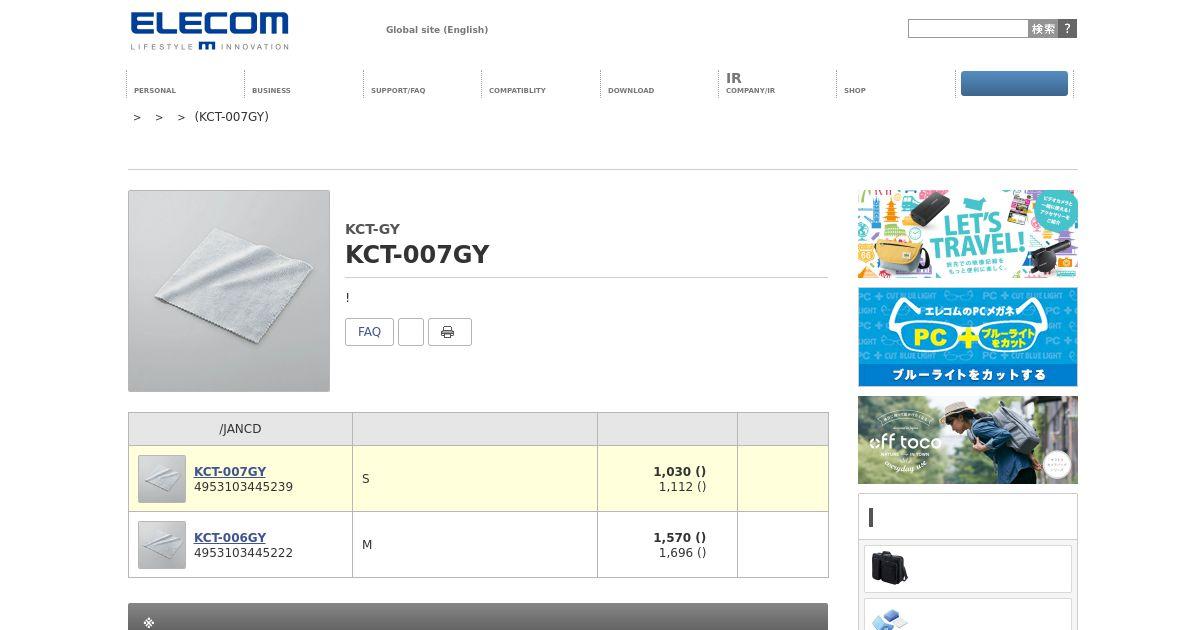Open the BUSINESS menu
Screen dimensions: 1200x630
pos(271,90)
